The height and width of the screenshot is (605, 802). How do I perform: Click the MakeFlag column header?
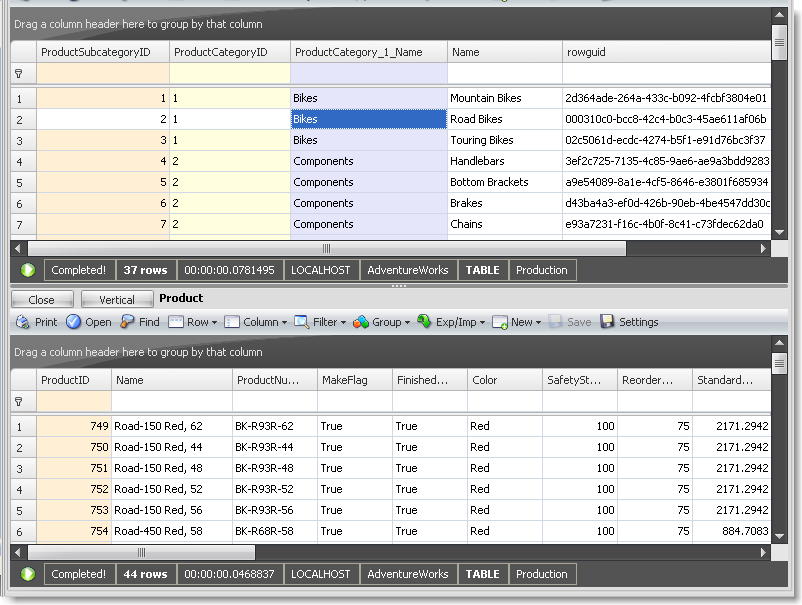355,380
